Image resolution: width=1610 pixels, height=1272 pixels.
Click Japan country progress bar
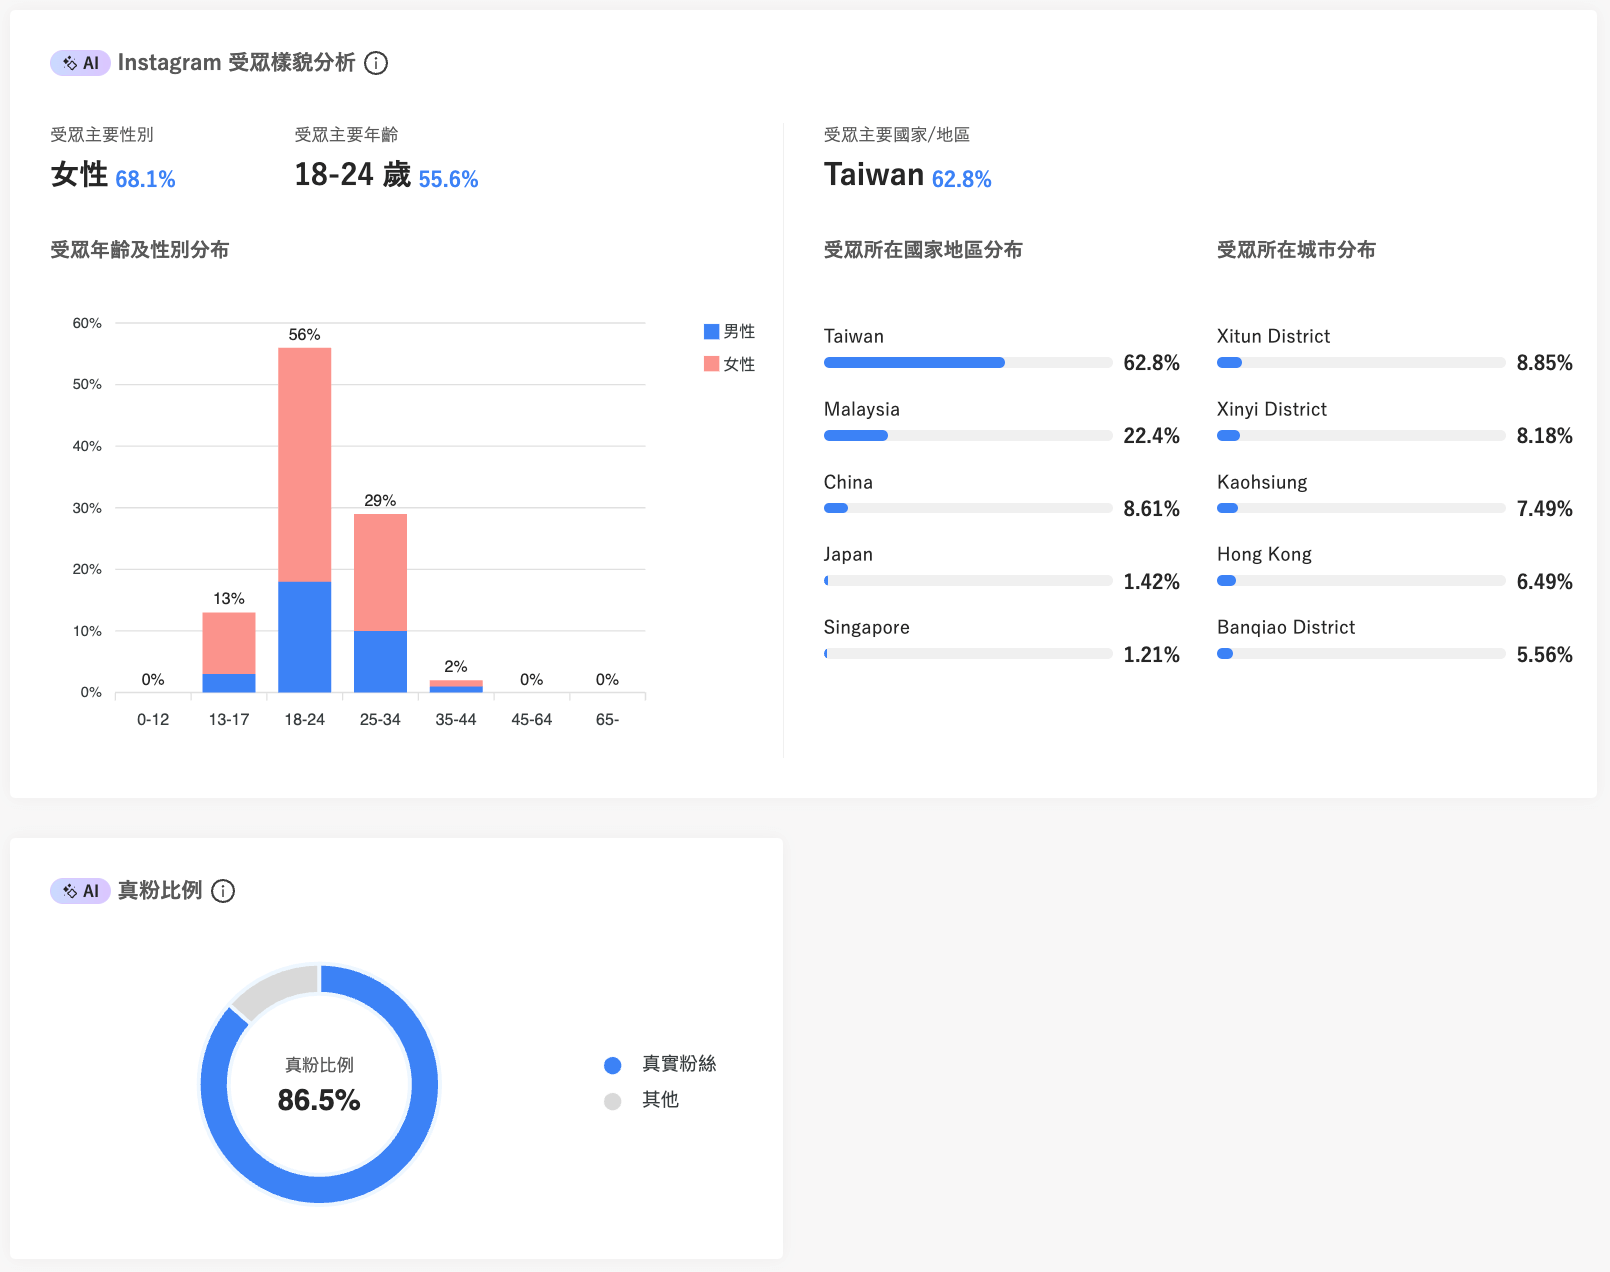tap(968, 581)
